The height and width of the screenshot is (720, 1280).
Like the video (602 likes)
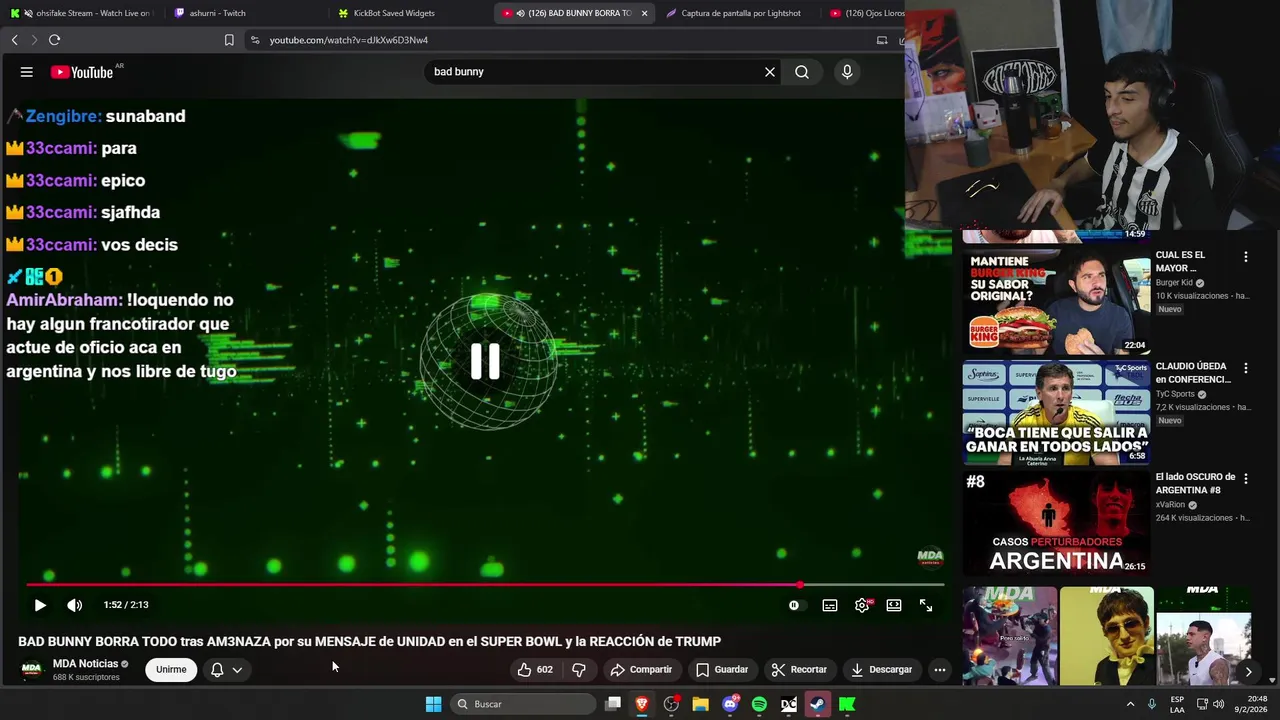point(535,670)
